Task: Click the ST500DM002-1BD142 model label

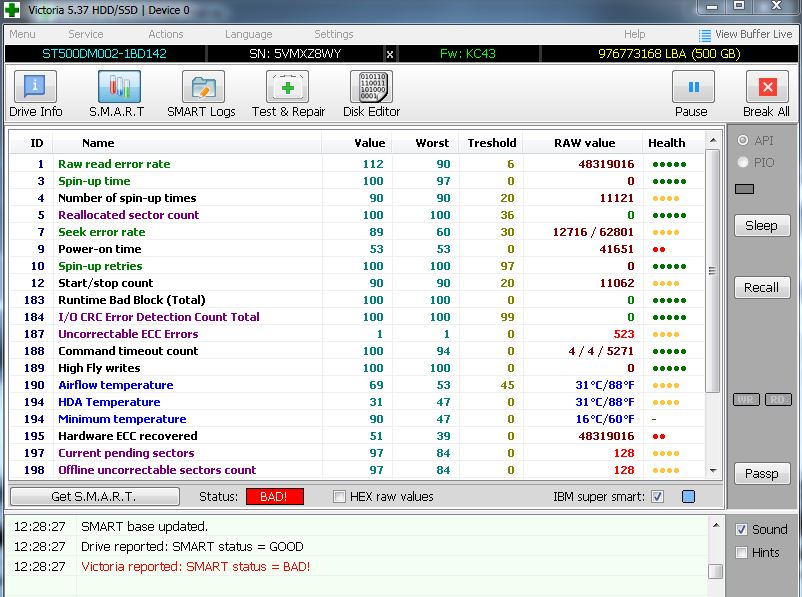Action: [x=104, y=54]
